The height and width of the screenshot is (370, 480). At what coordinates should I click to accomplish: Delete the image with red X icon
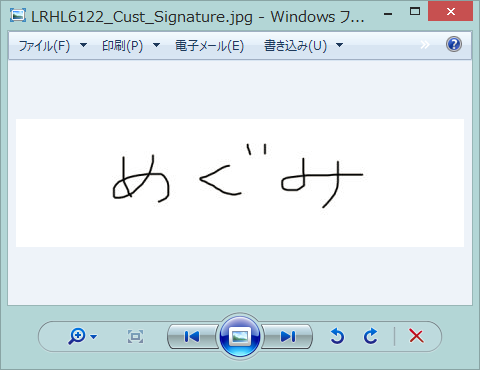point(416,336)
